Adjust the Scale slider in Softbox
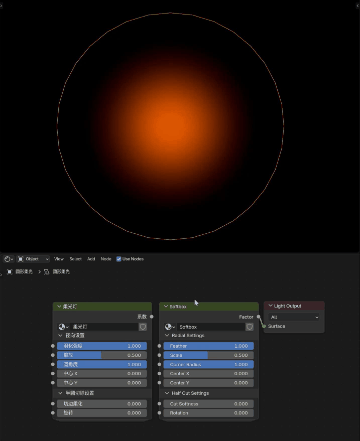 click(209, 355)
